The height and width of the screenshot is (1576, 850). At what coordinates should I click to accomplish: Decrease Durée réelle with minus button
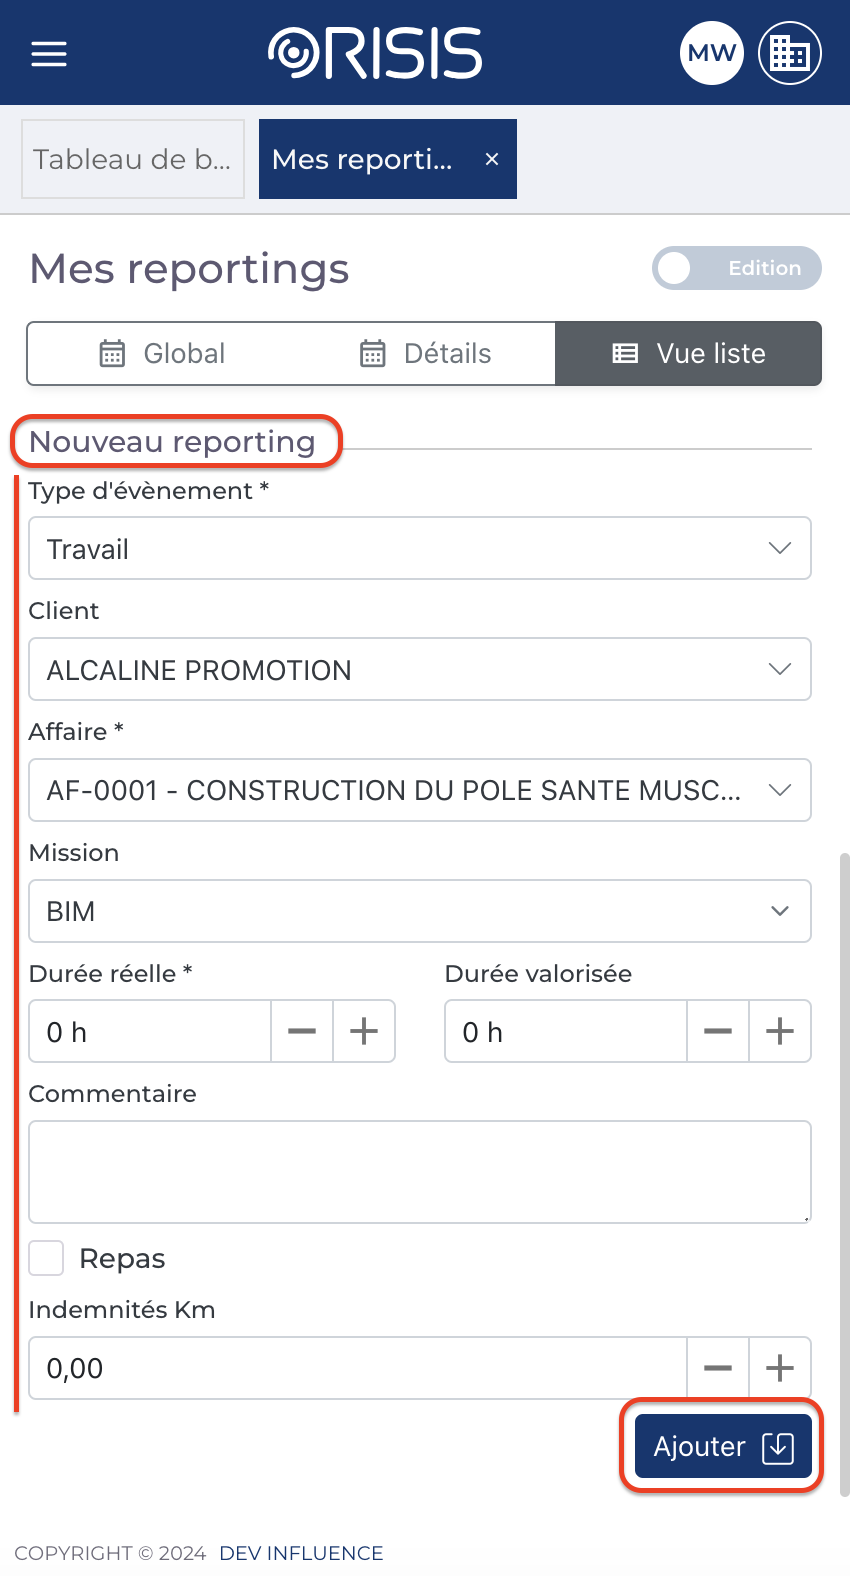pyautogui.click(x=302, y=1031)
